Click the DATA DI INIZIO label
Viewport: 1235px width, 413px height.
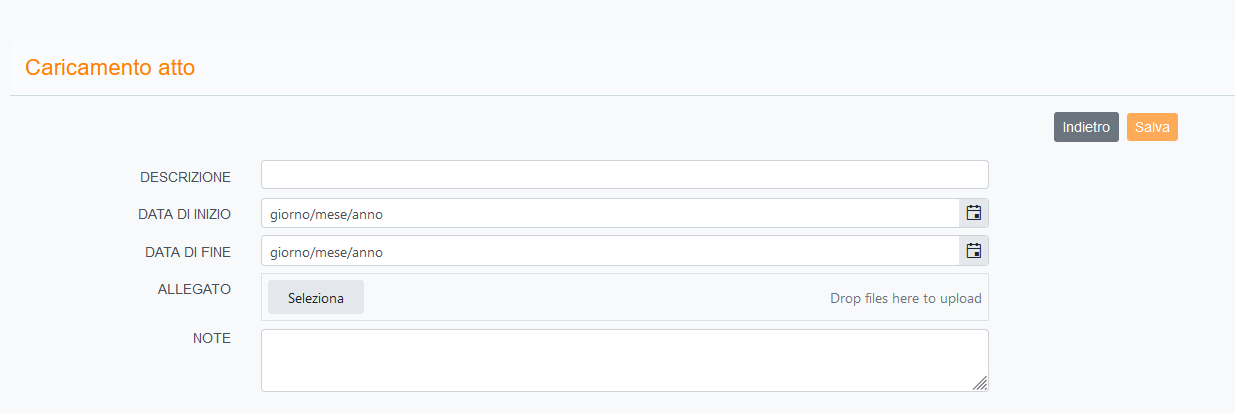click(184, 214)
